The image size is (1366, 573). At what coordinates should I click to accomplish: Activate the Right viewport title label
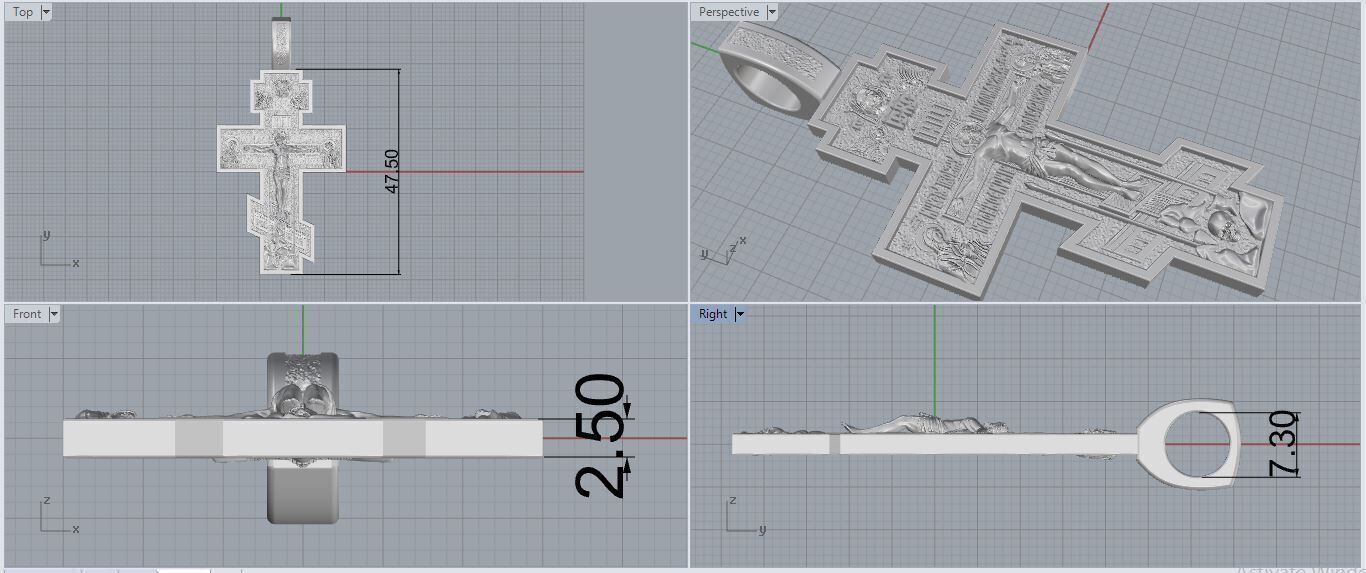coord(713,314)
